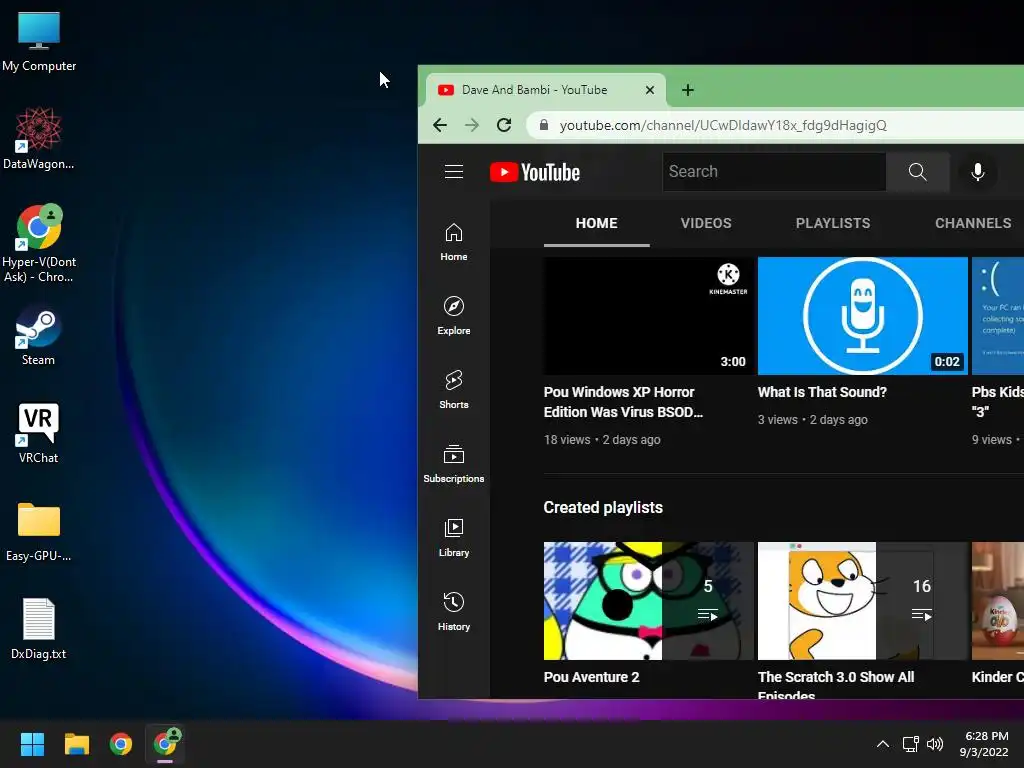
Task: Open the Kinder playlist thumbnail
Action: 998,601
